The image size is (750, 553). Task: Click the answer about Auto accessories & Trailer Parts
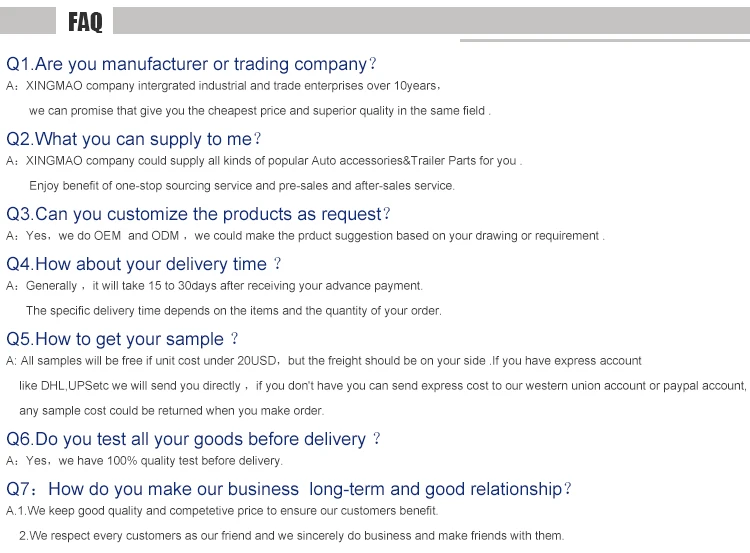click(263, 161)
